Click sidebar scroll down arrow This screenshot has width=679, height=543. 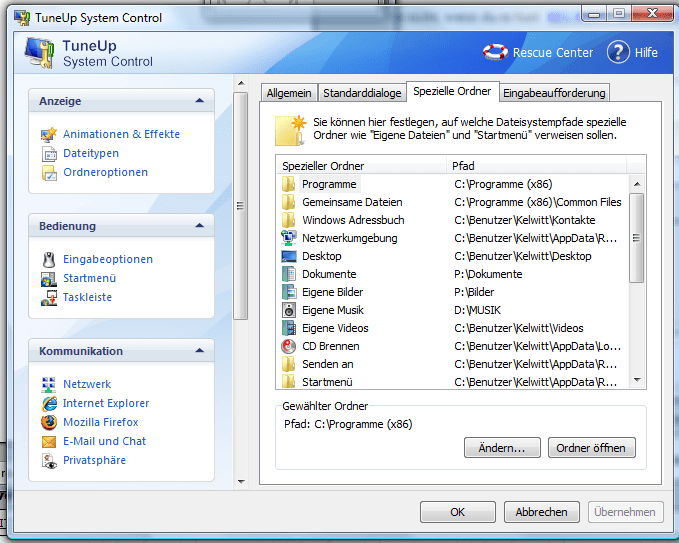tap(241, 482)
